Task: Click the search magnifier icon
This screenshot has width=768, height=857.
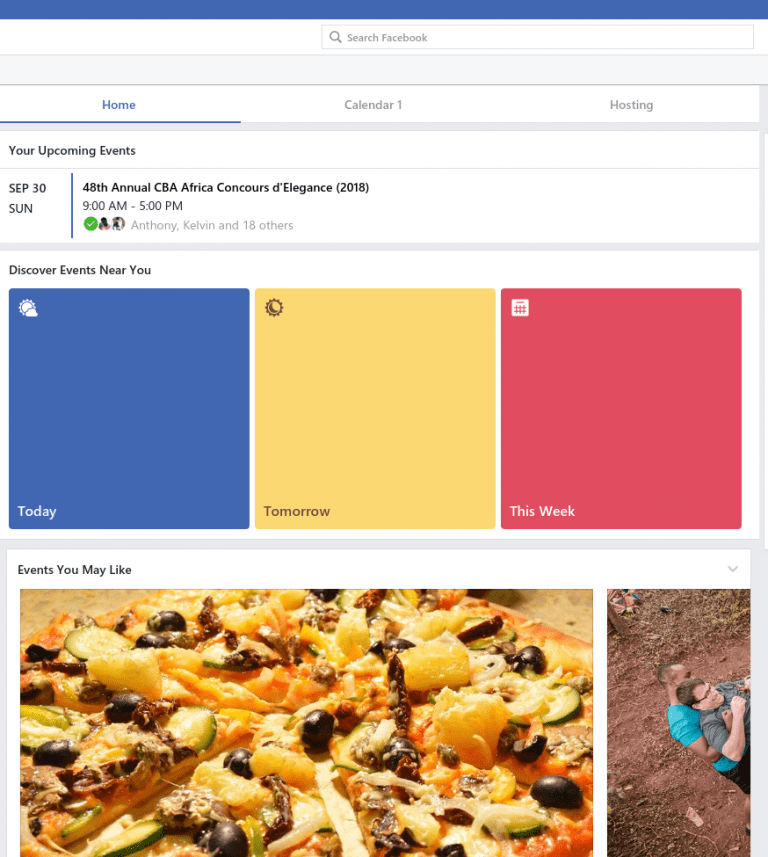Action: tap(335, 37)
